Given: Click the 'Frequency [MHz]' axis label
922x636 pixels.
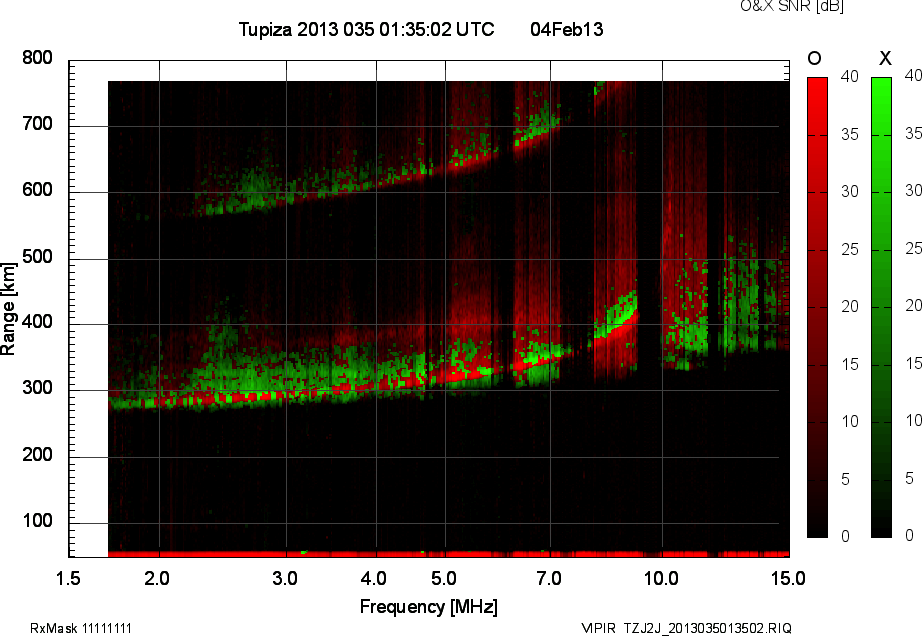Looking at the screenshot, I should tap(429, 607).
